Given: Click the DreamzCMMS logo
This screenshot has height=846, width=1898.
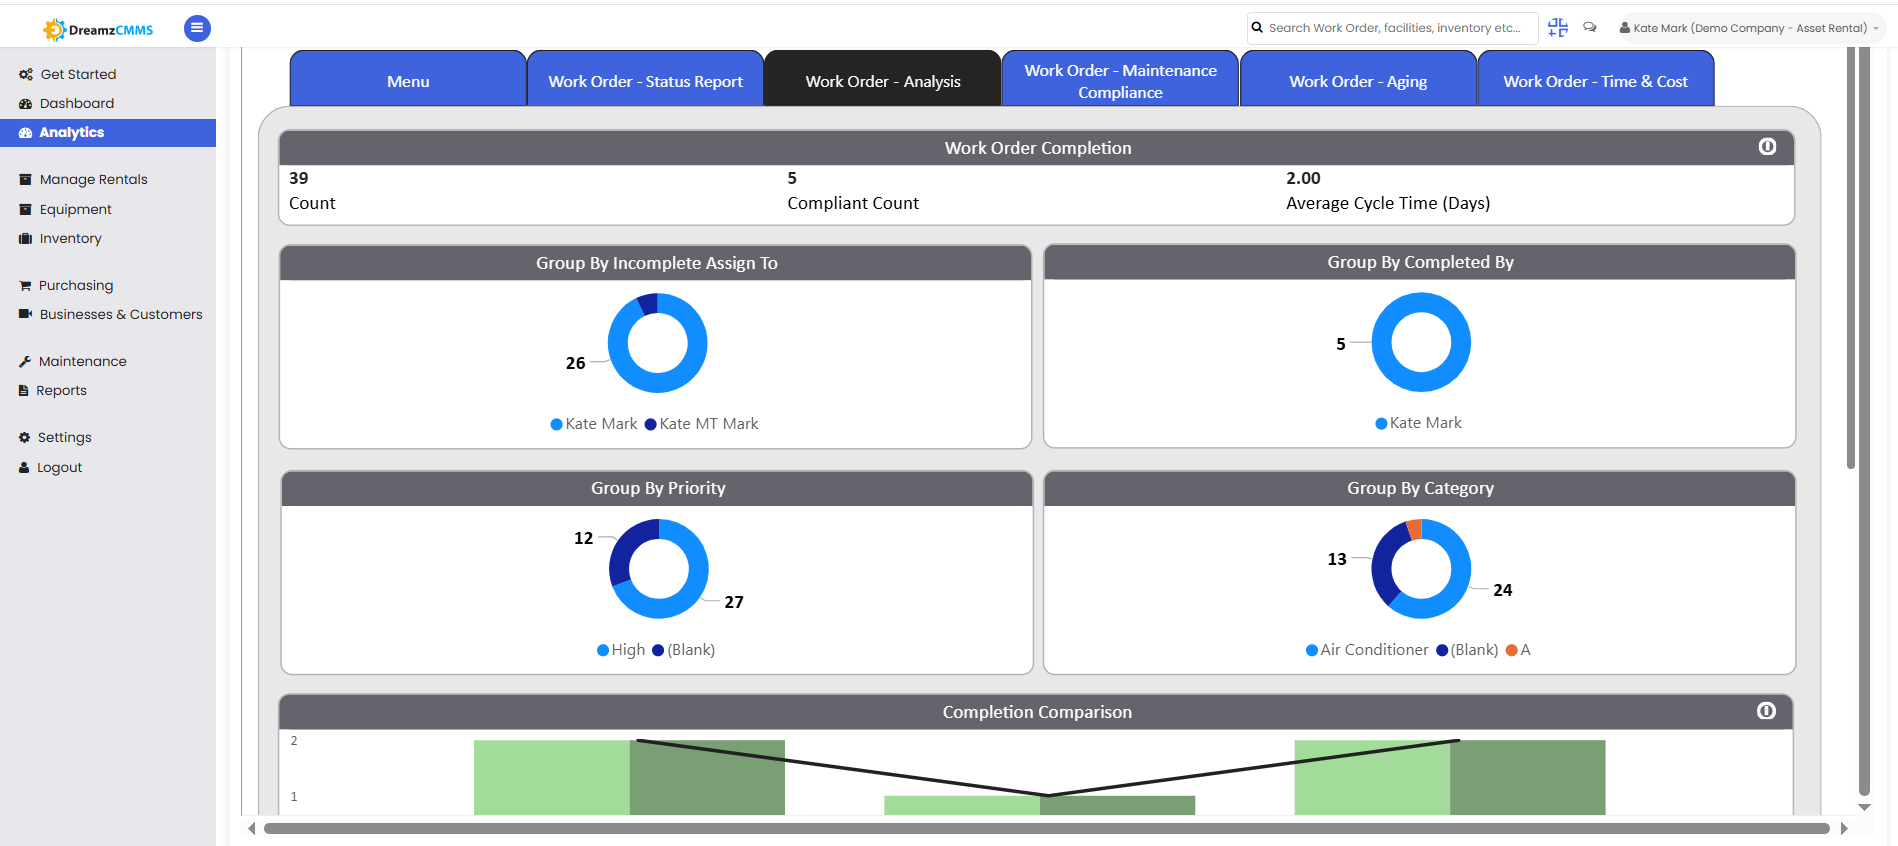Looking at the screenshot, I should (x=98, y=29).
